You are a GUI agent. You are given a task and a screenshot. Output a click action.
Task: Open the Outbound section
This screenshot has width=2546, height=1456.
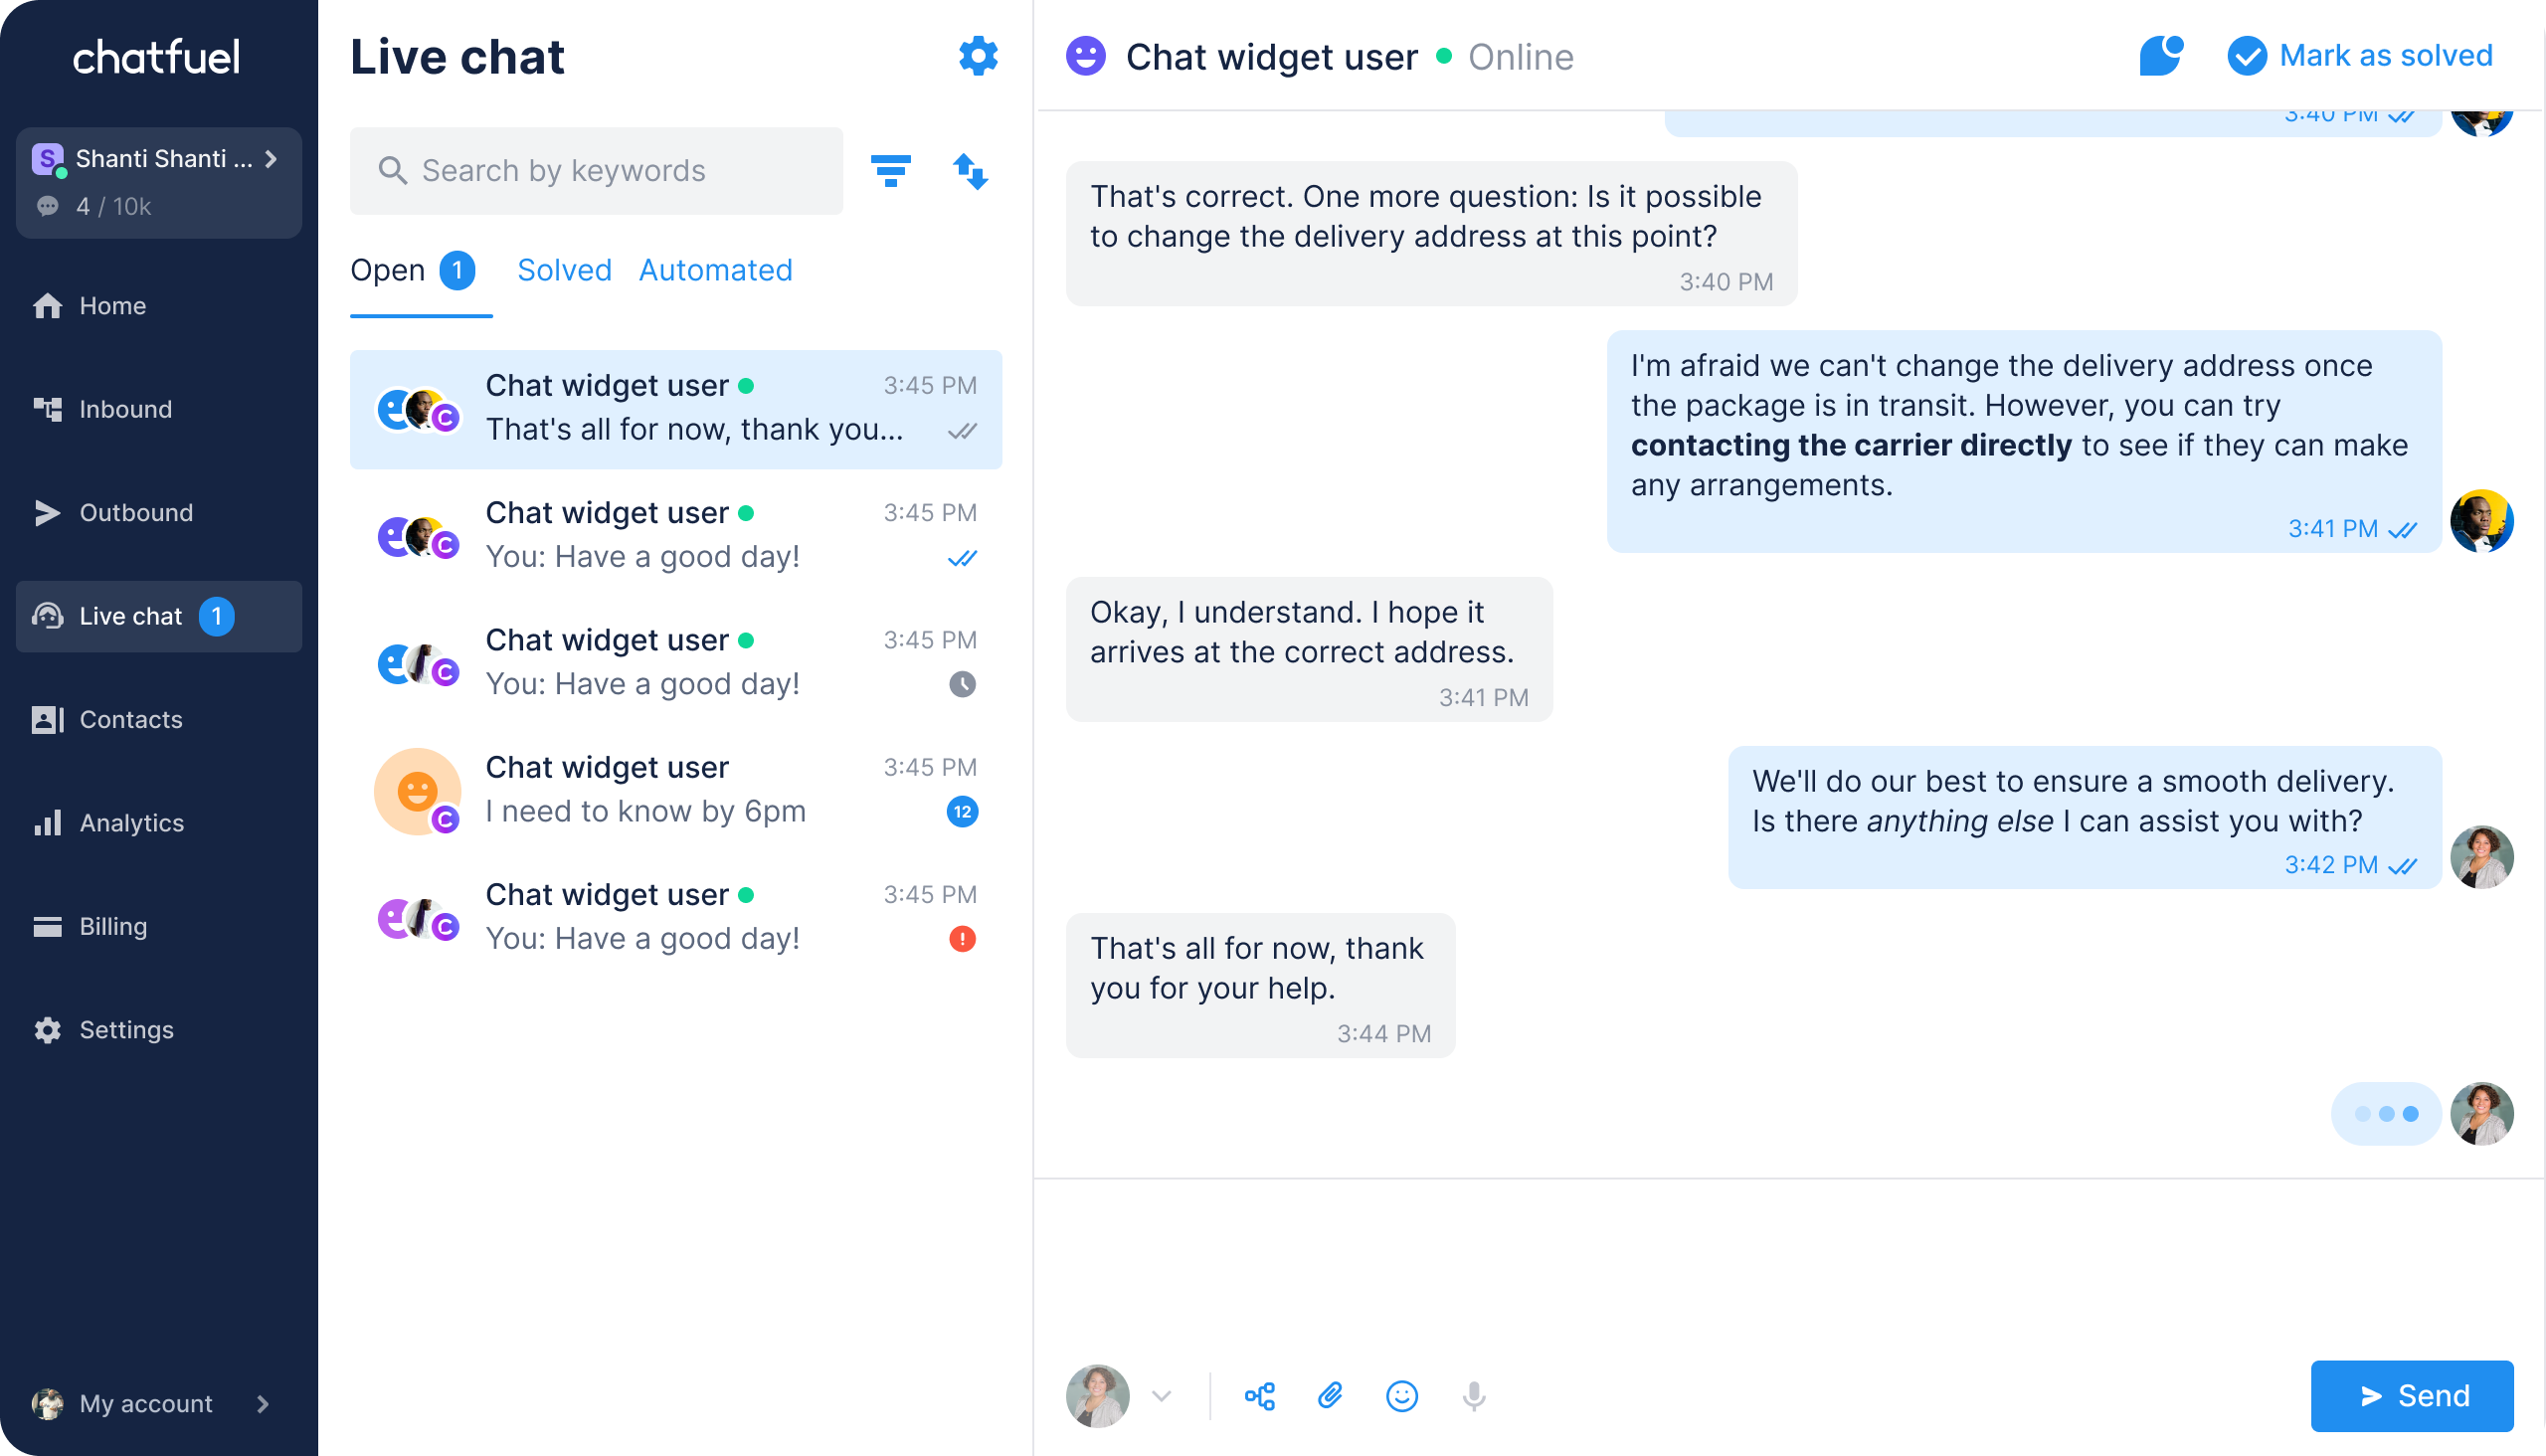135,513
